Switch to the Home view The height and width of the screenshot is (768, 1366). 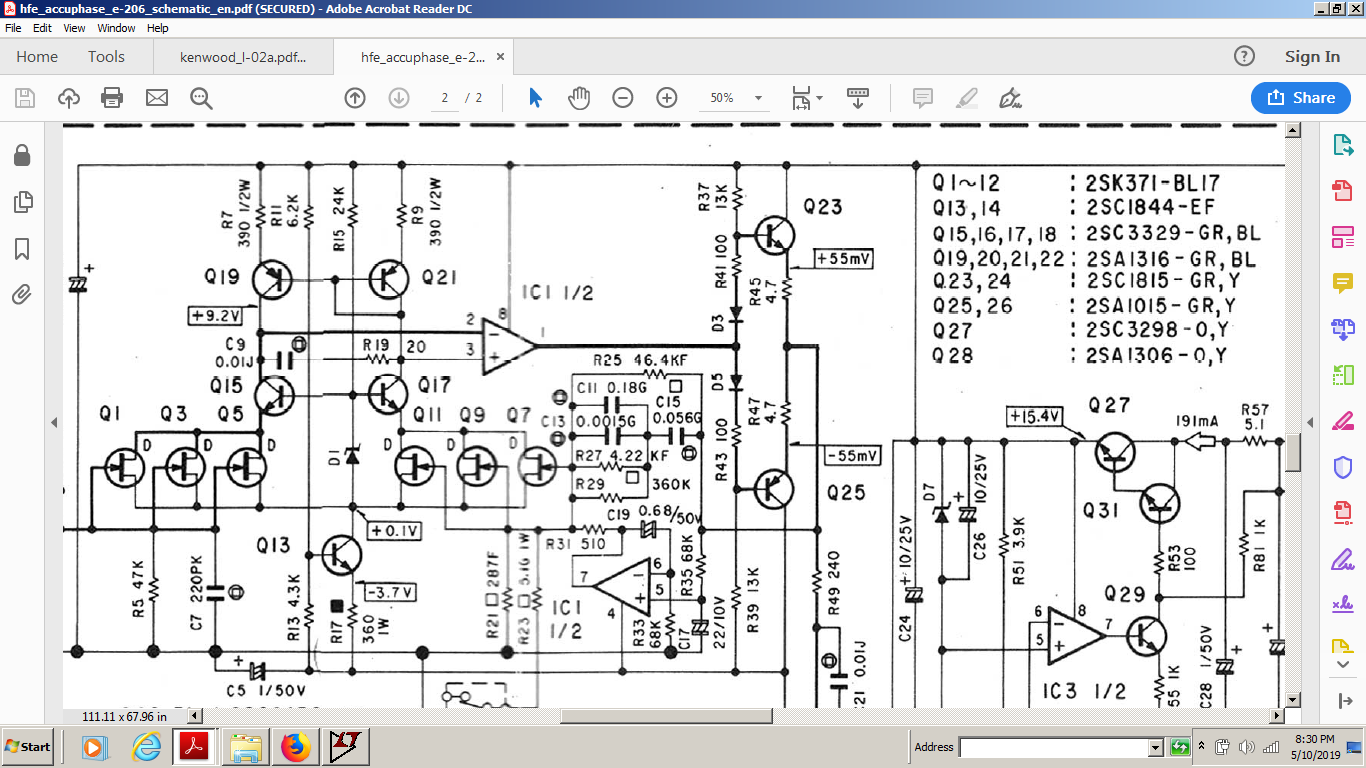pos(37,57)
